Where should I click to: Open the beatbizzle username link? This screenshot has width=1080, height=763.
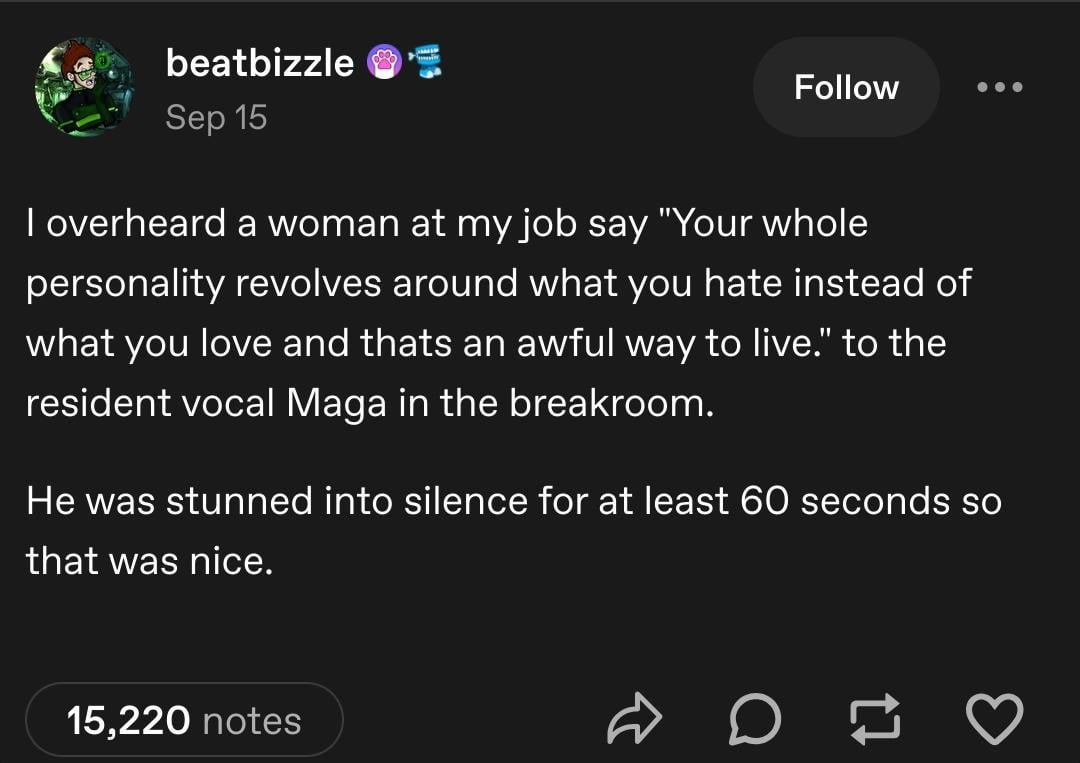pyautogui.click(x=260, y=63)
